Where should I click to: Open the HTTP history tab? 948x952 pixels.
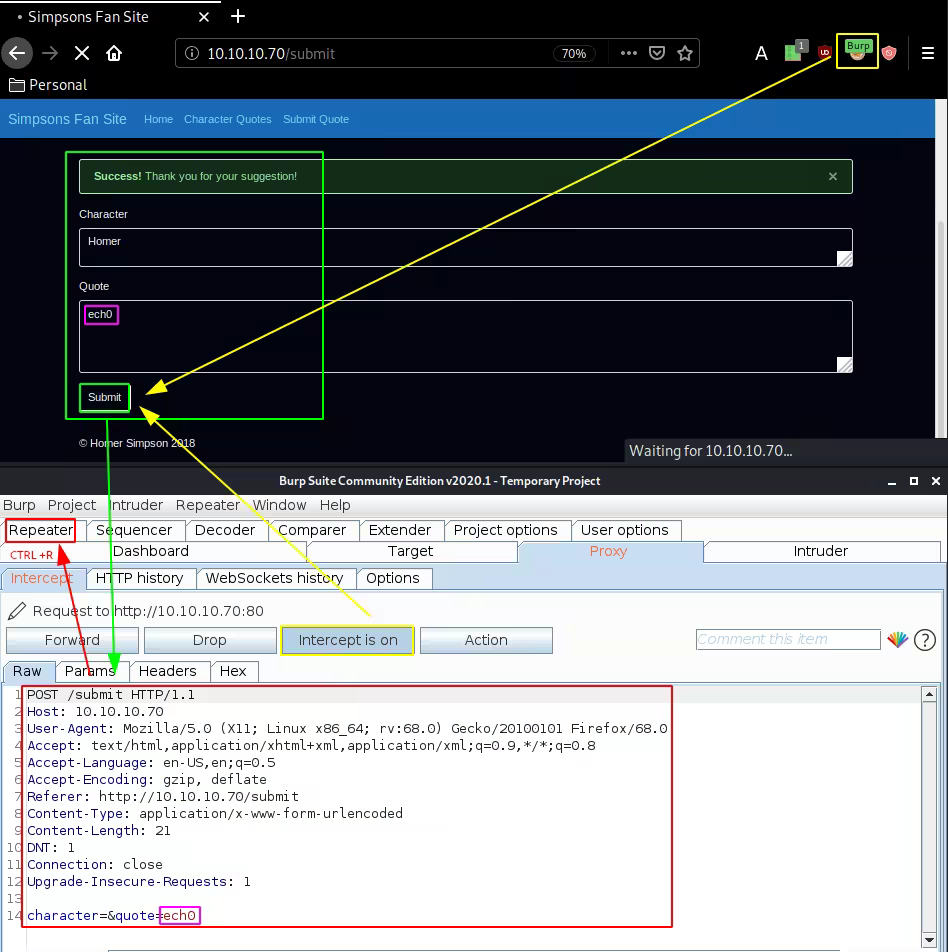pyautogui.click(x=140, y=578)
